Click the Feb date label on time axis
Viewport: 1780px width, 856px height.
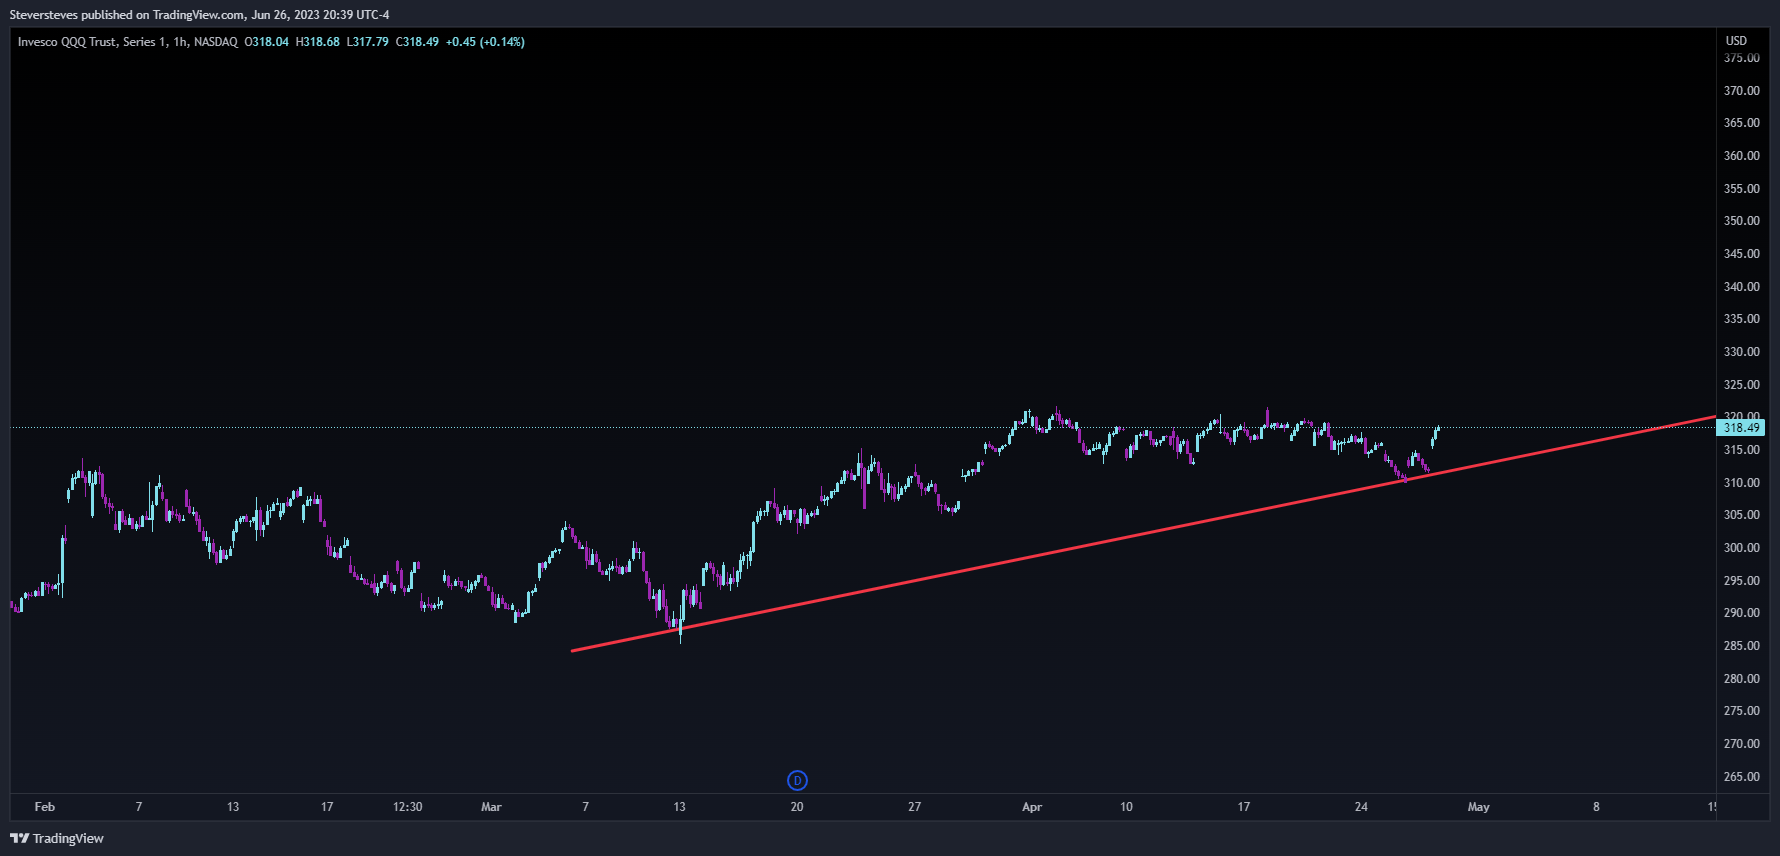point(45,807)
